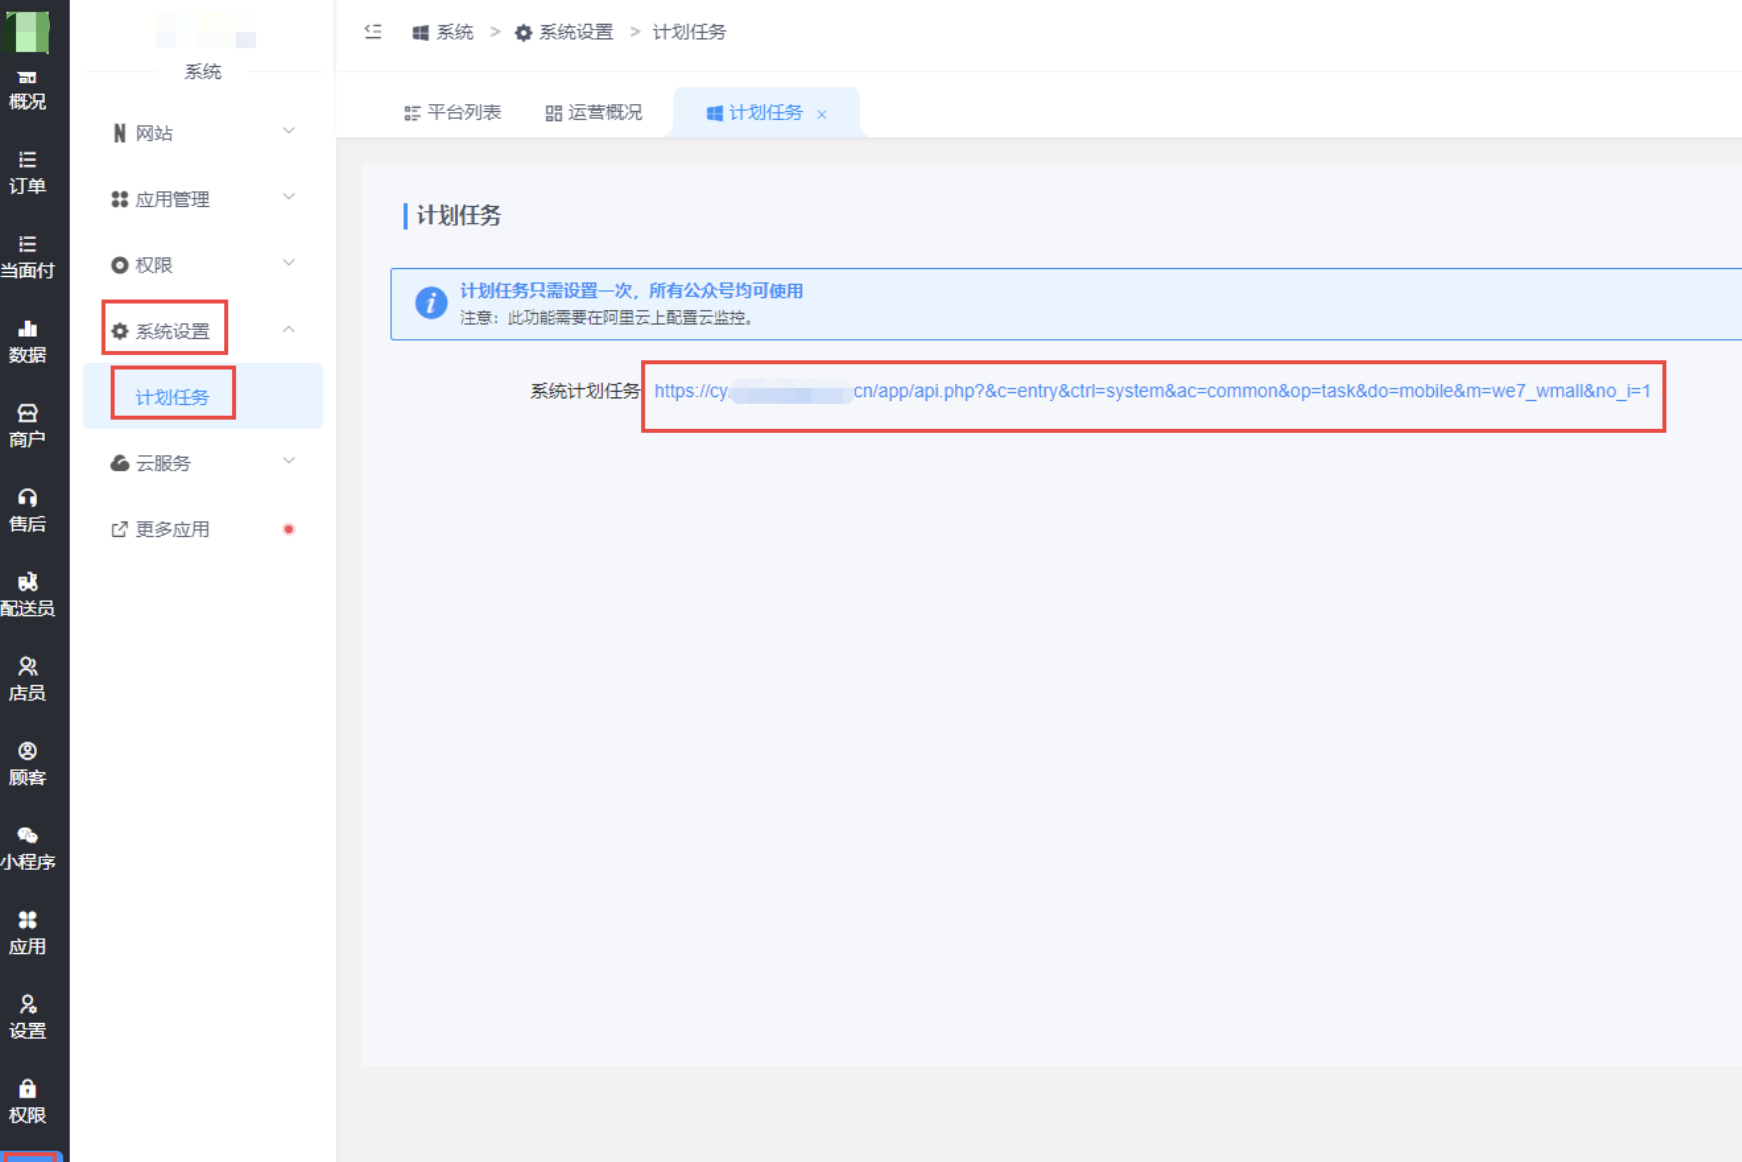
Task: Switch to the 平台列表 tab
Action: pos(452,112)
